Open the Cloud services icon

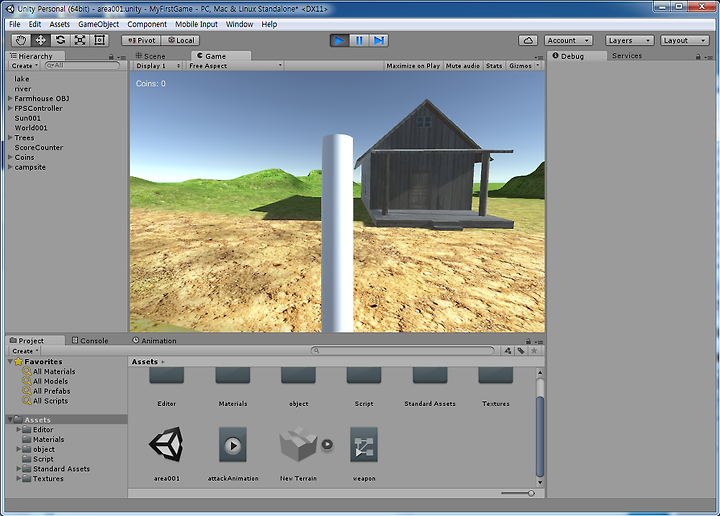[528, 40]
